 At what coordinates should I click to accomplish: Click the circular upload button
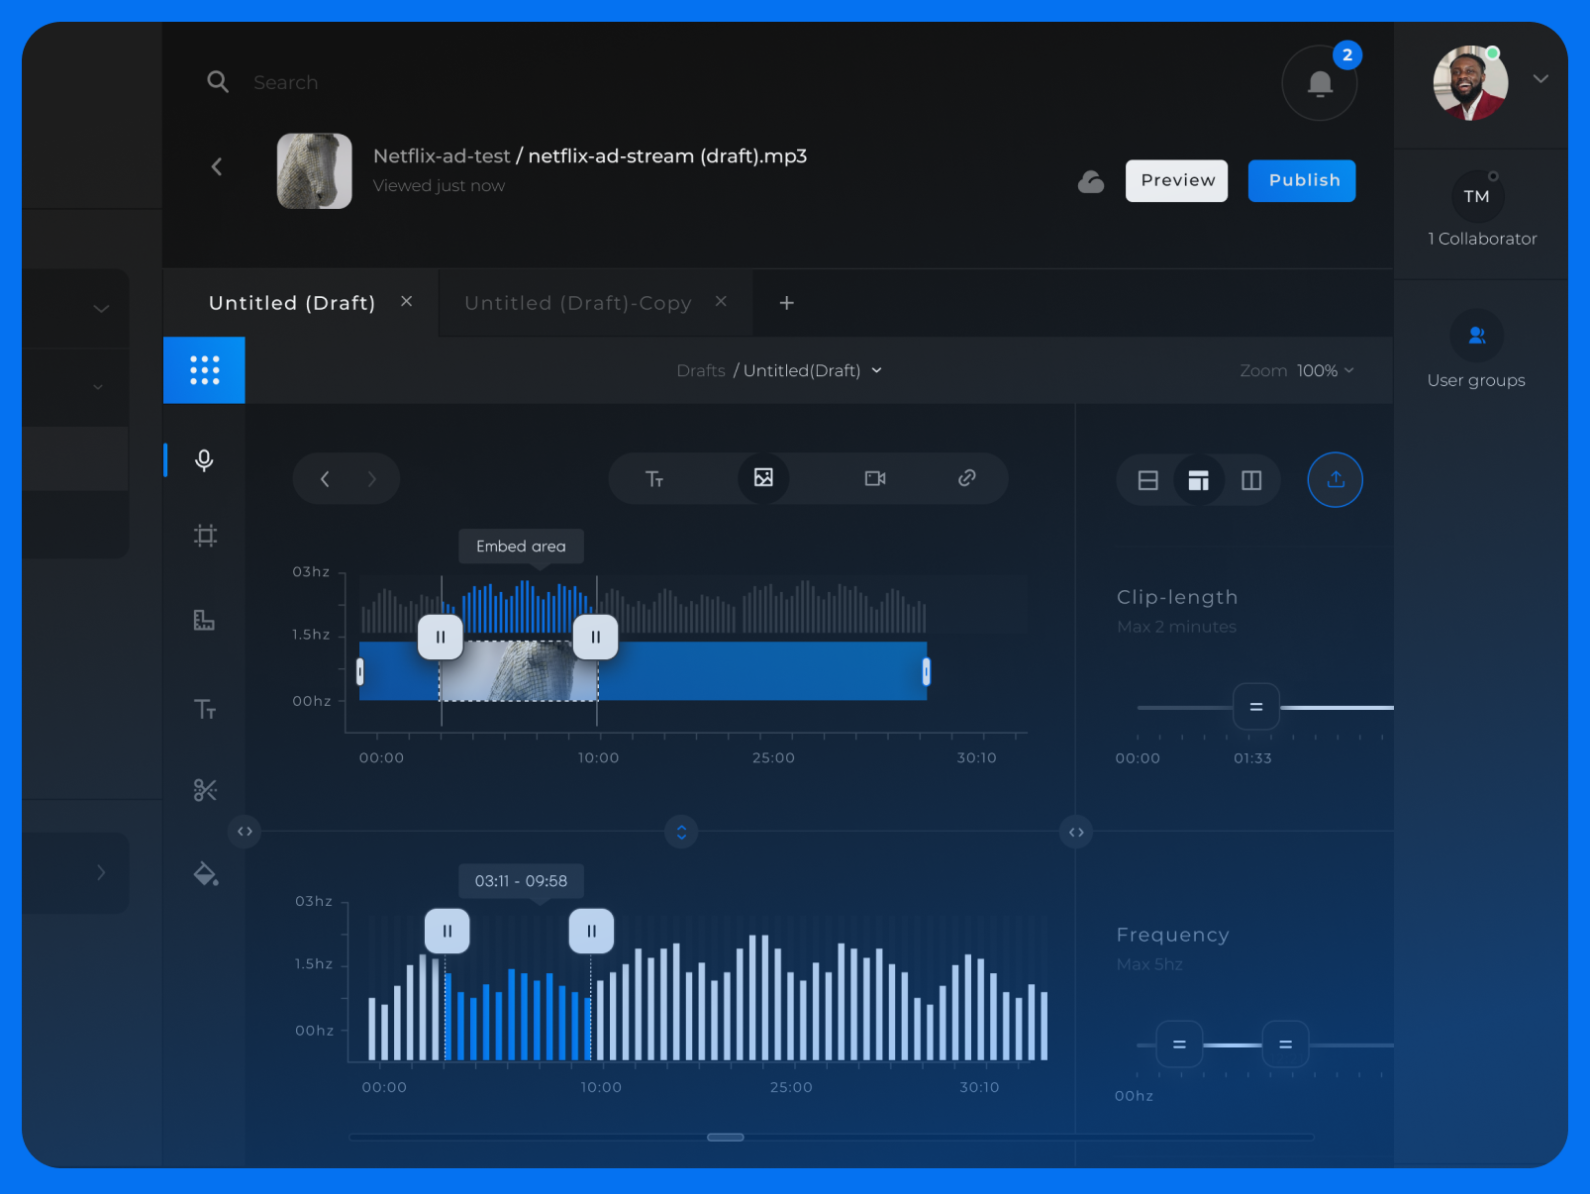(1335, 480)
